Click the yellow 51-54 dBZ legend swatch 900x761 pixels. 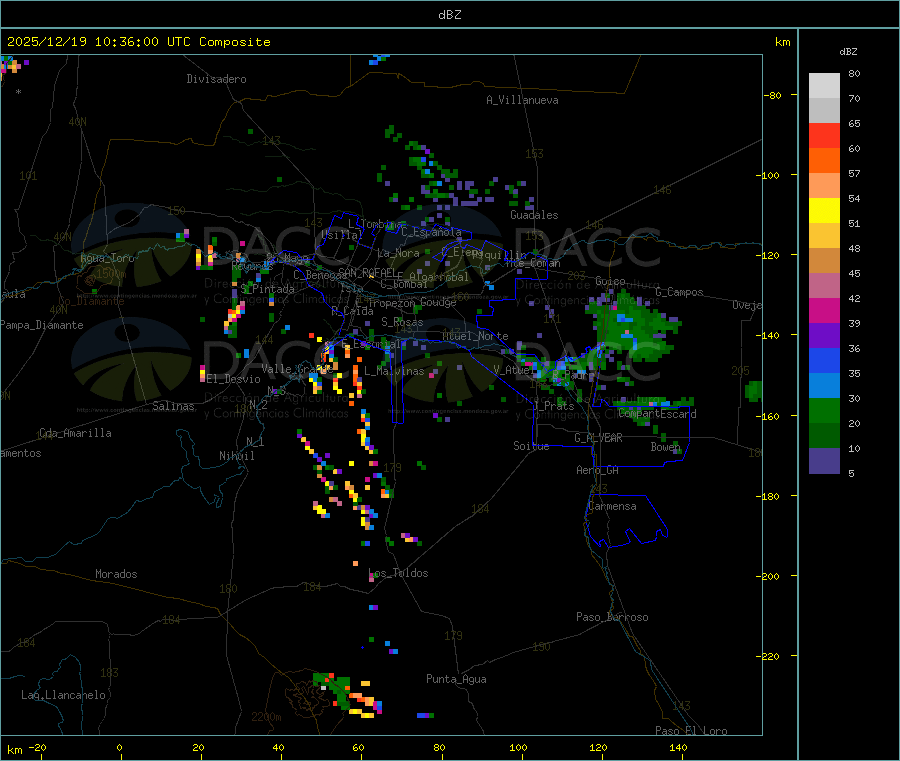click(824, 211)
